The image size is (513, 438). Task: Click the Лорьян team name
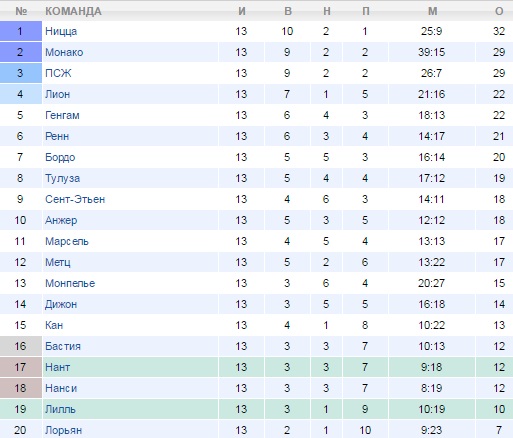63,430
